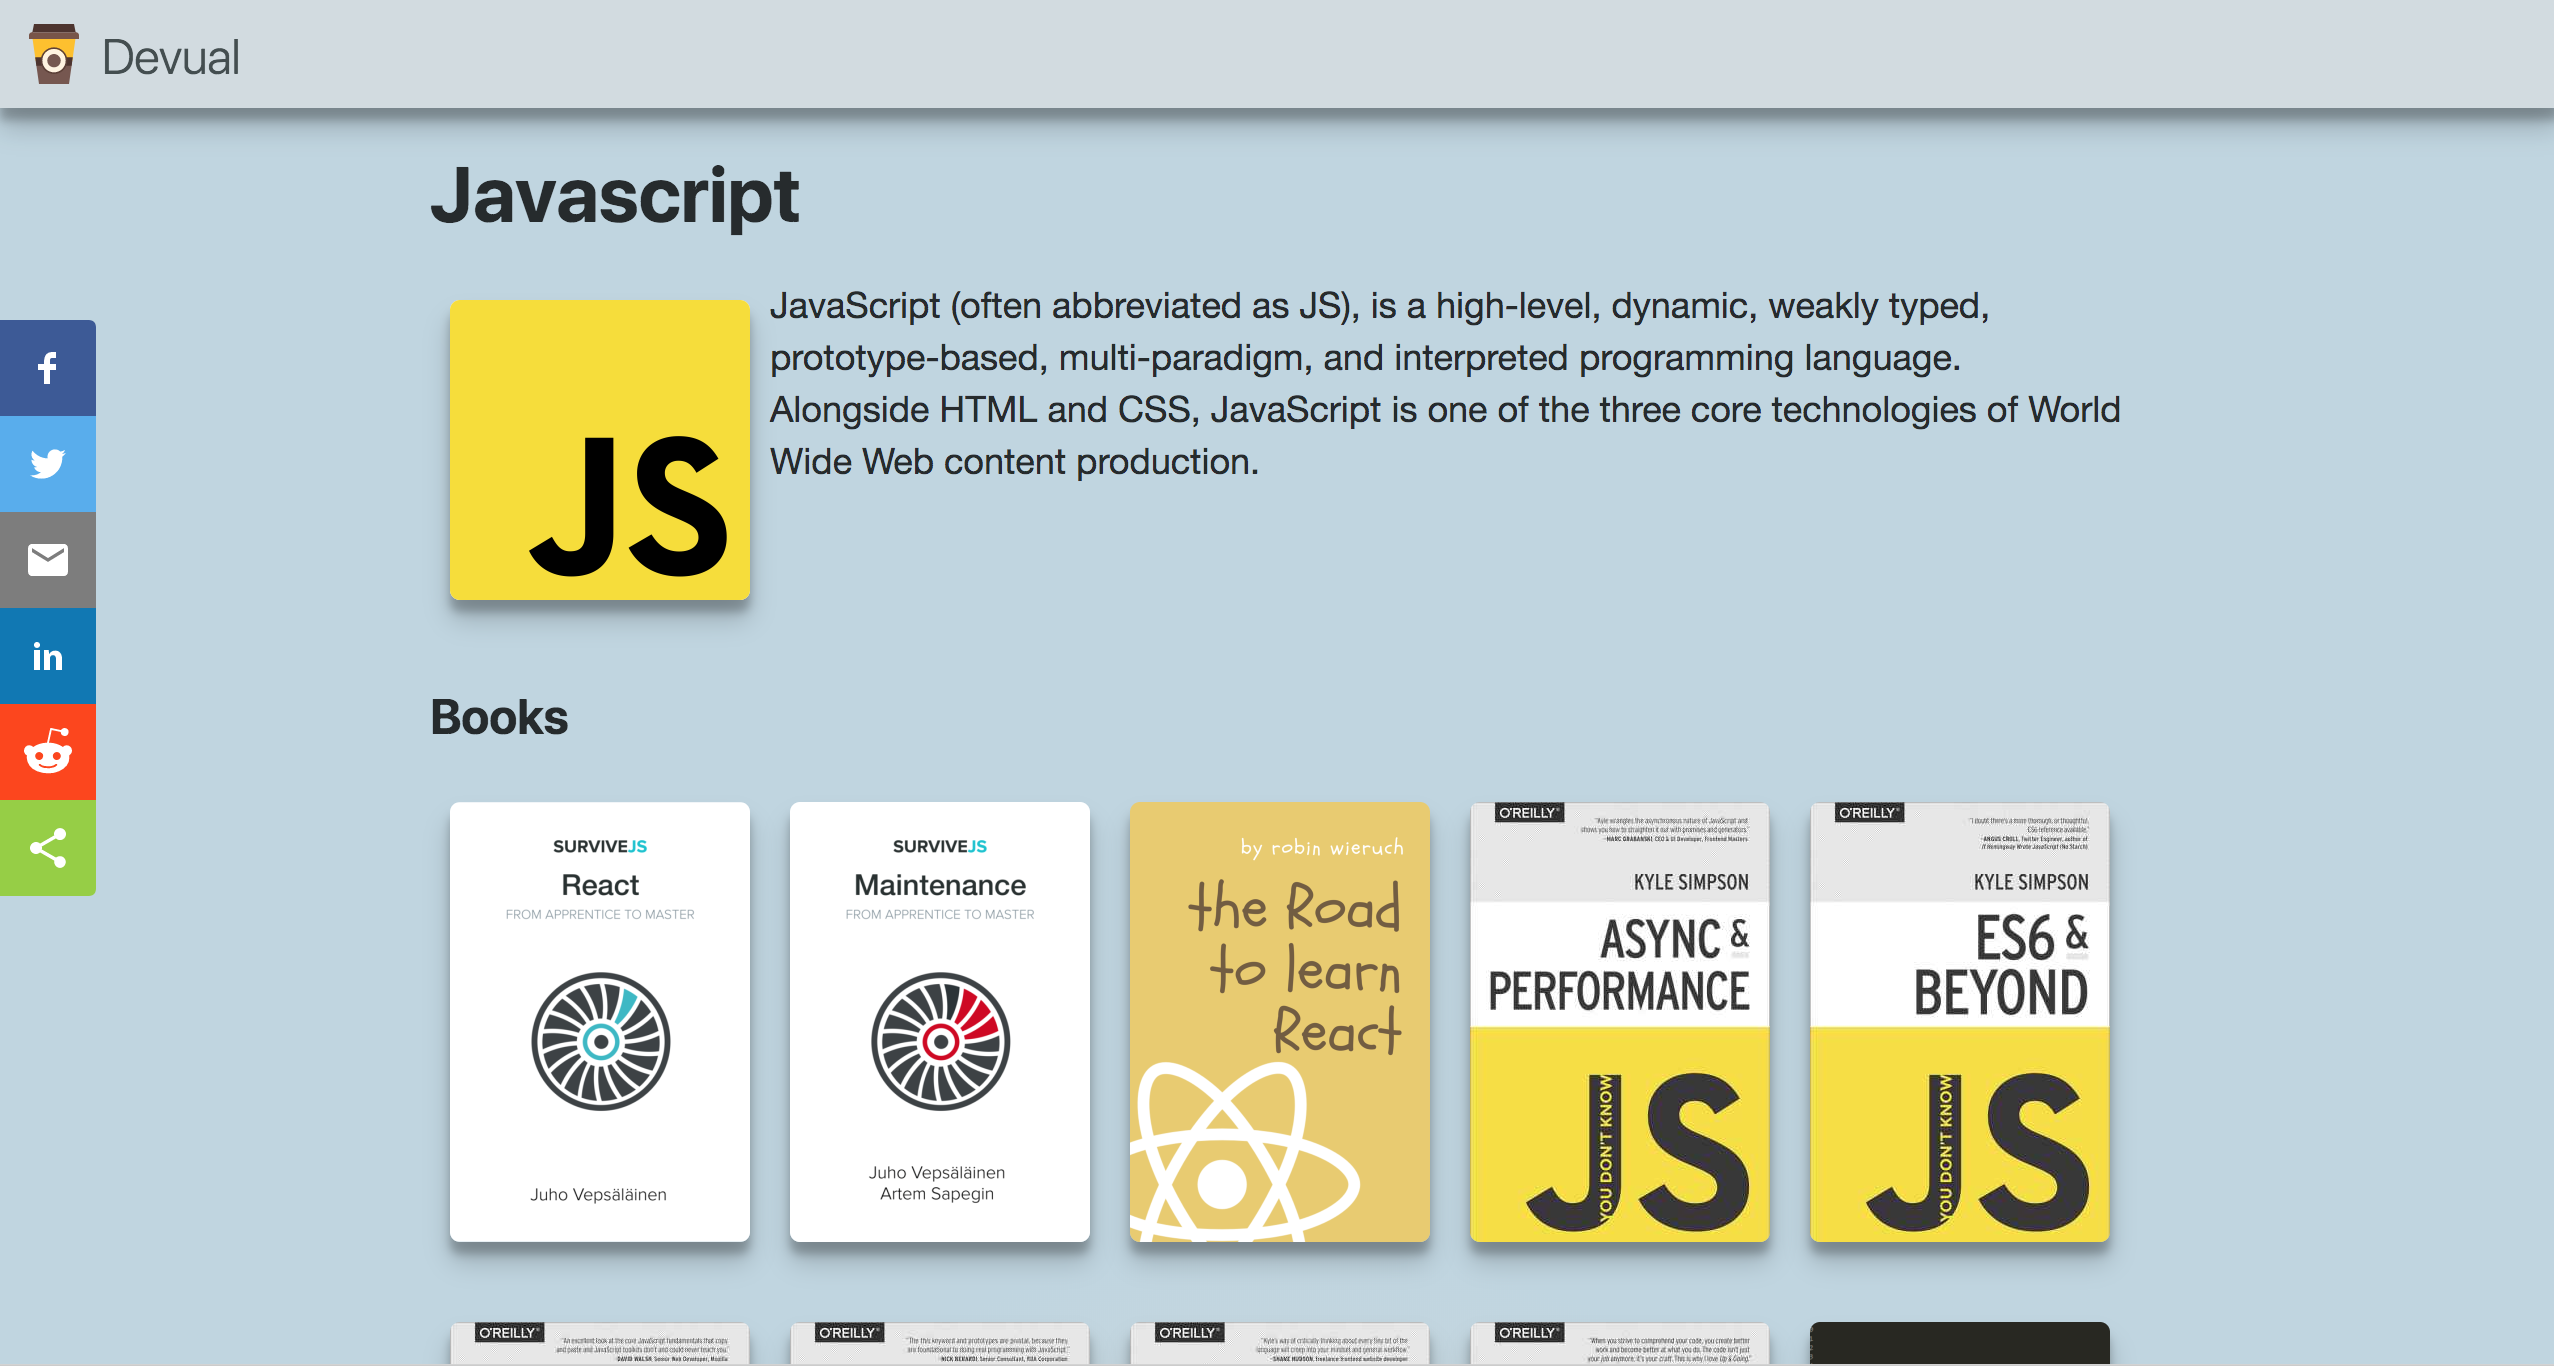Open SurviveJS Maintenance book cover

pyautogui.click(x=939, y=1021)
